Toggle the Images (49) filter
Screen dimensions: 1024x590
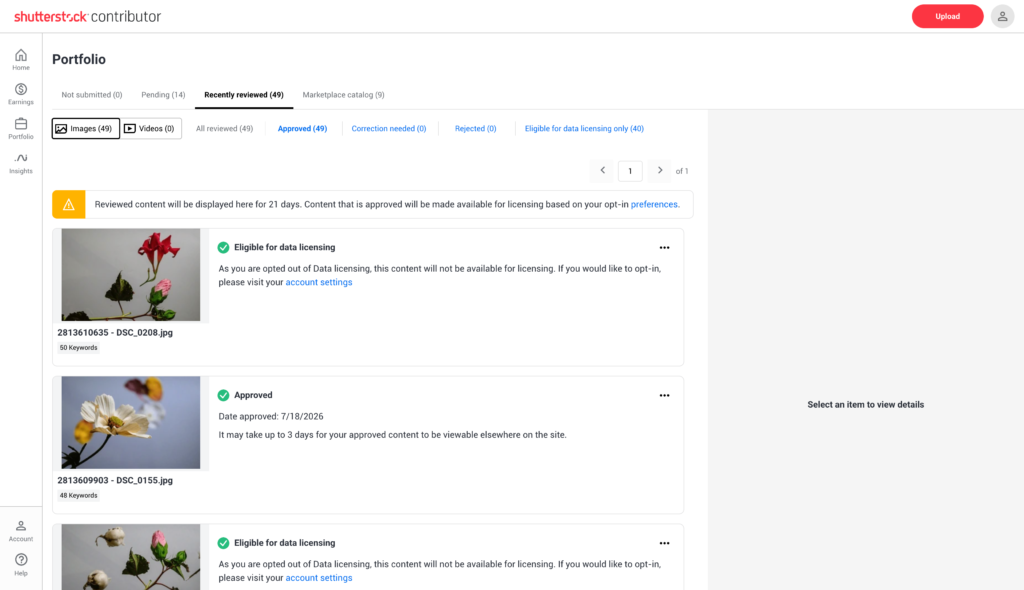tap(86, 129)
